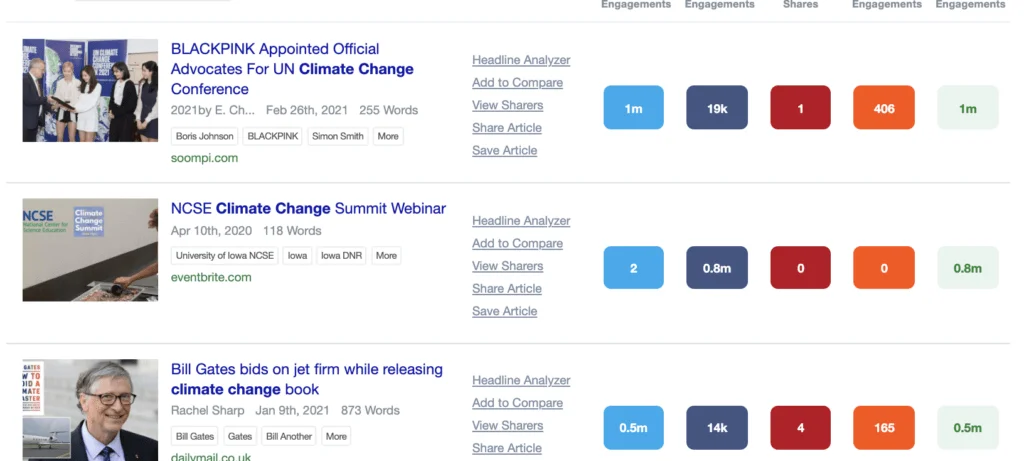Expand More tags on BLACKPINK article

pos(388,136)
